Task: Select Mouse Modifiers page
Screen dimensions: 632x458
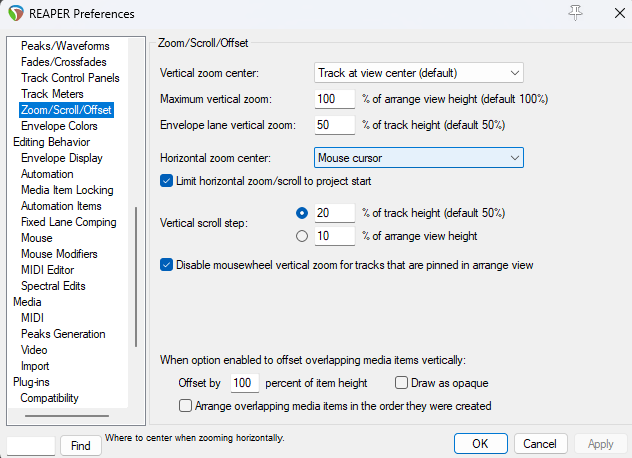Action: coord(59,254)
